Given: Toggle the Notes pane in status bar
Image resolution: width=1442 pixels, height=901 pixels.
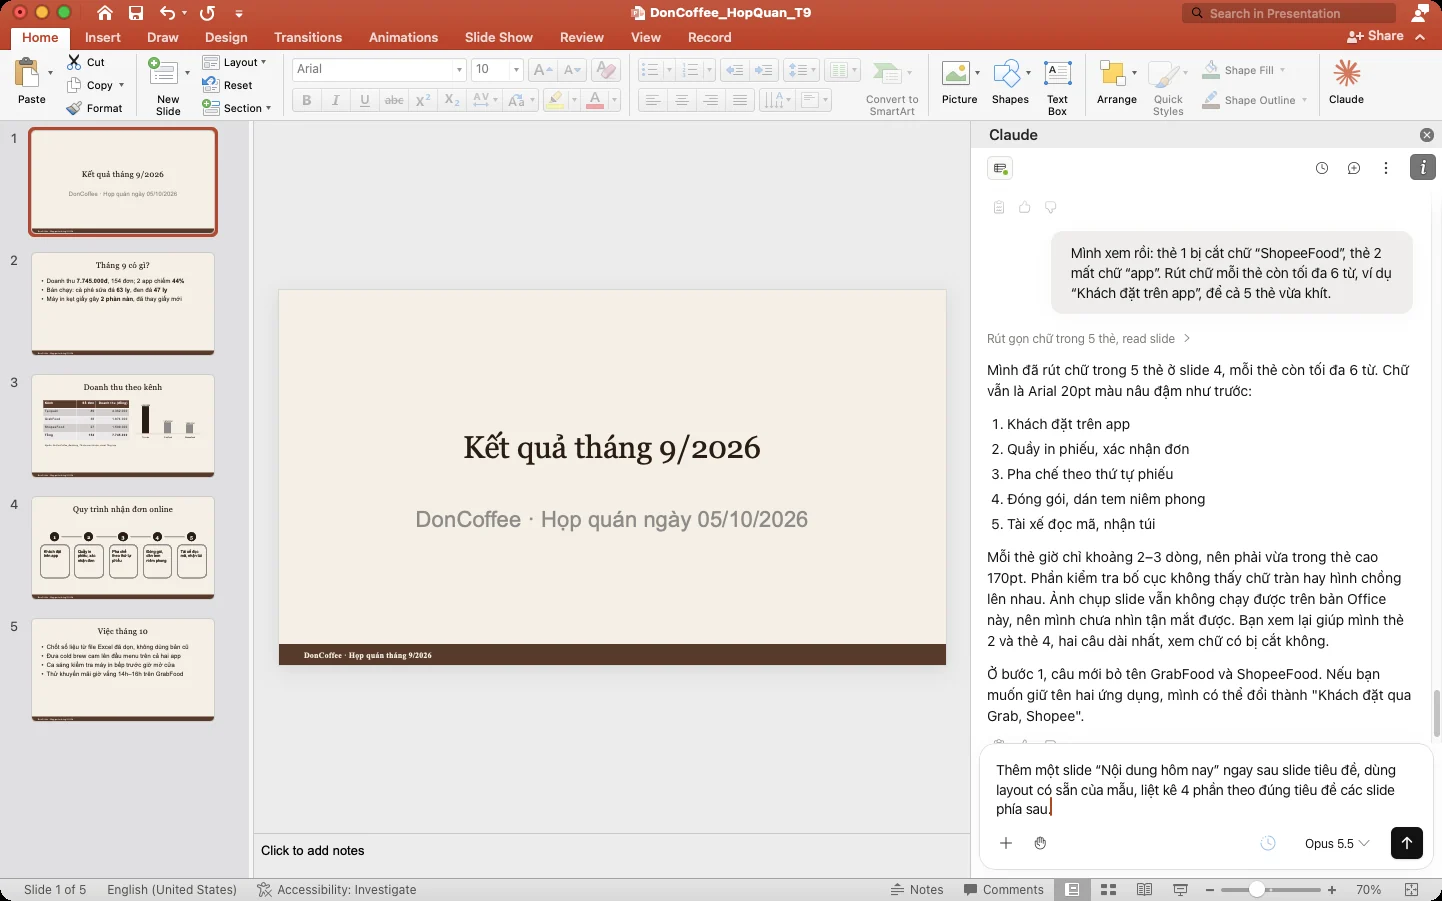Looking at the screenshot, I should coord(917,890).
